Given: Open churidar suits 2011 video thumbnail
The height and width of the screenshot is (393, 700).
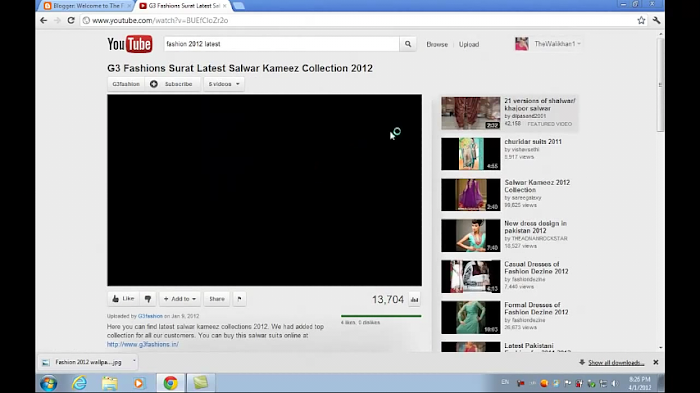Looking at the screenshot, I should pyautogui.click(x=471, y=154).
